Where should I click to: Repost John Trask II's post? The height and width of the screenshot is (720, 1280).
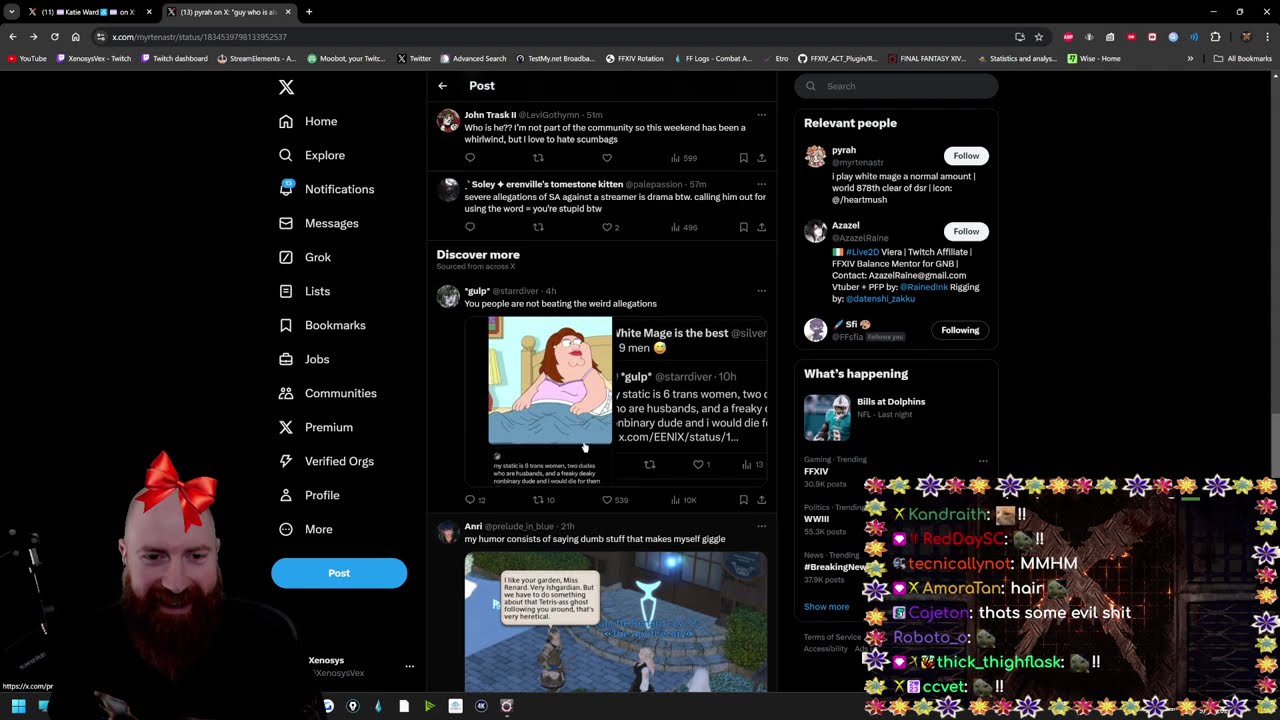click(x=538, y=158)
